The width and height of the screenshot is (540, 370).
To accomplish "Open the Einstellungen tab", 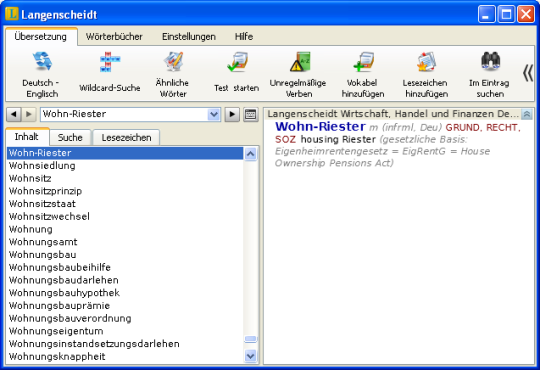I will click(x=189, y=37).
